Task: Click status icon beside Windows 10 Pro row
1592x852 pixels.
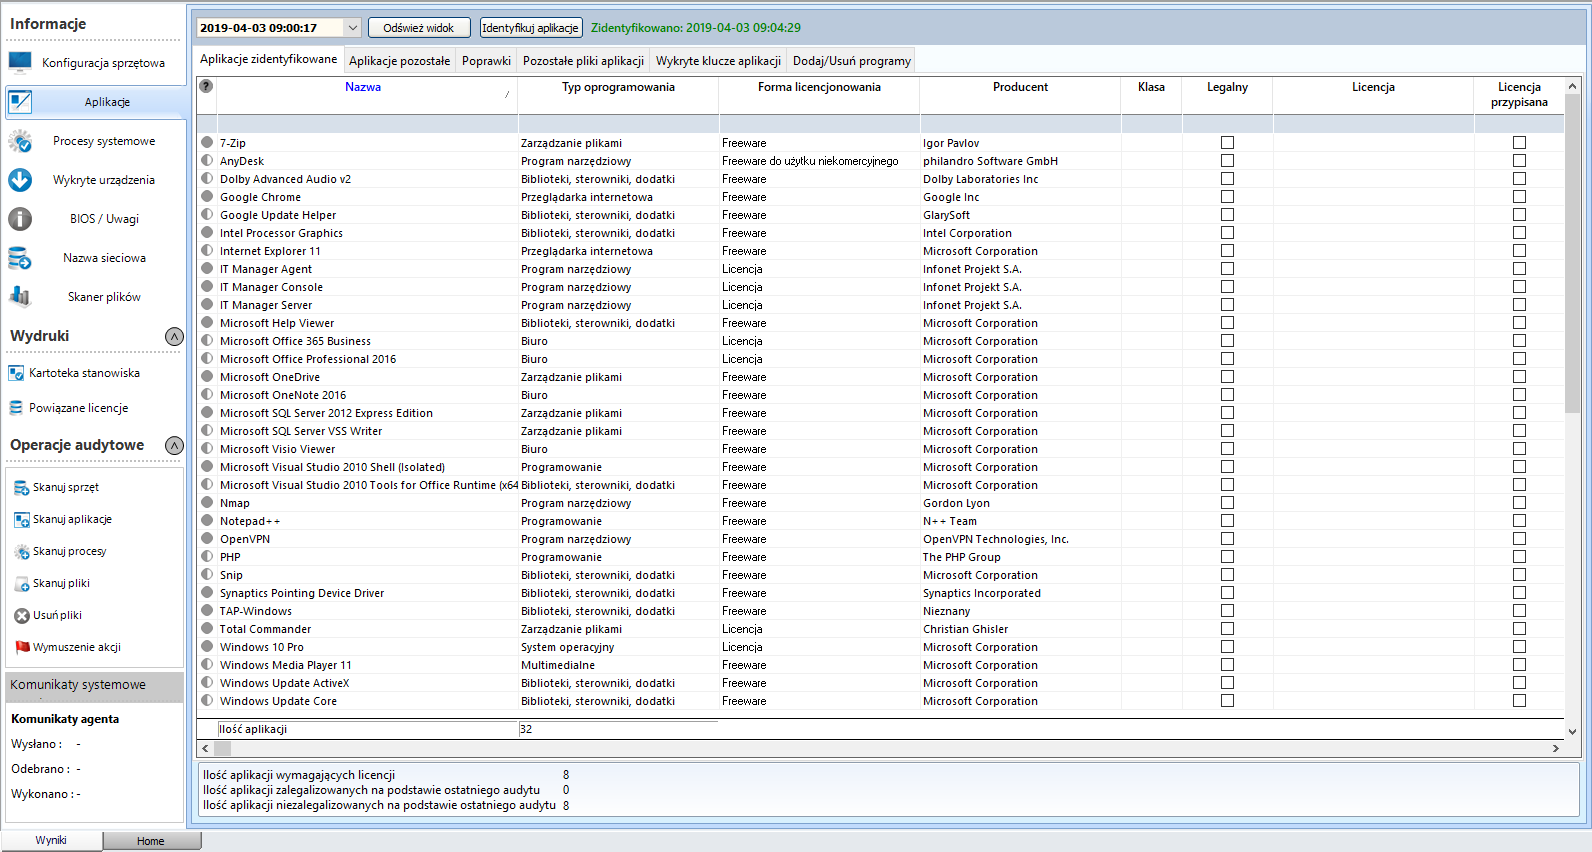Action: [x=207, y=646]
